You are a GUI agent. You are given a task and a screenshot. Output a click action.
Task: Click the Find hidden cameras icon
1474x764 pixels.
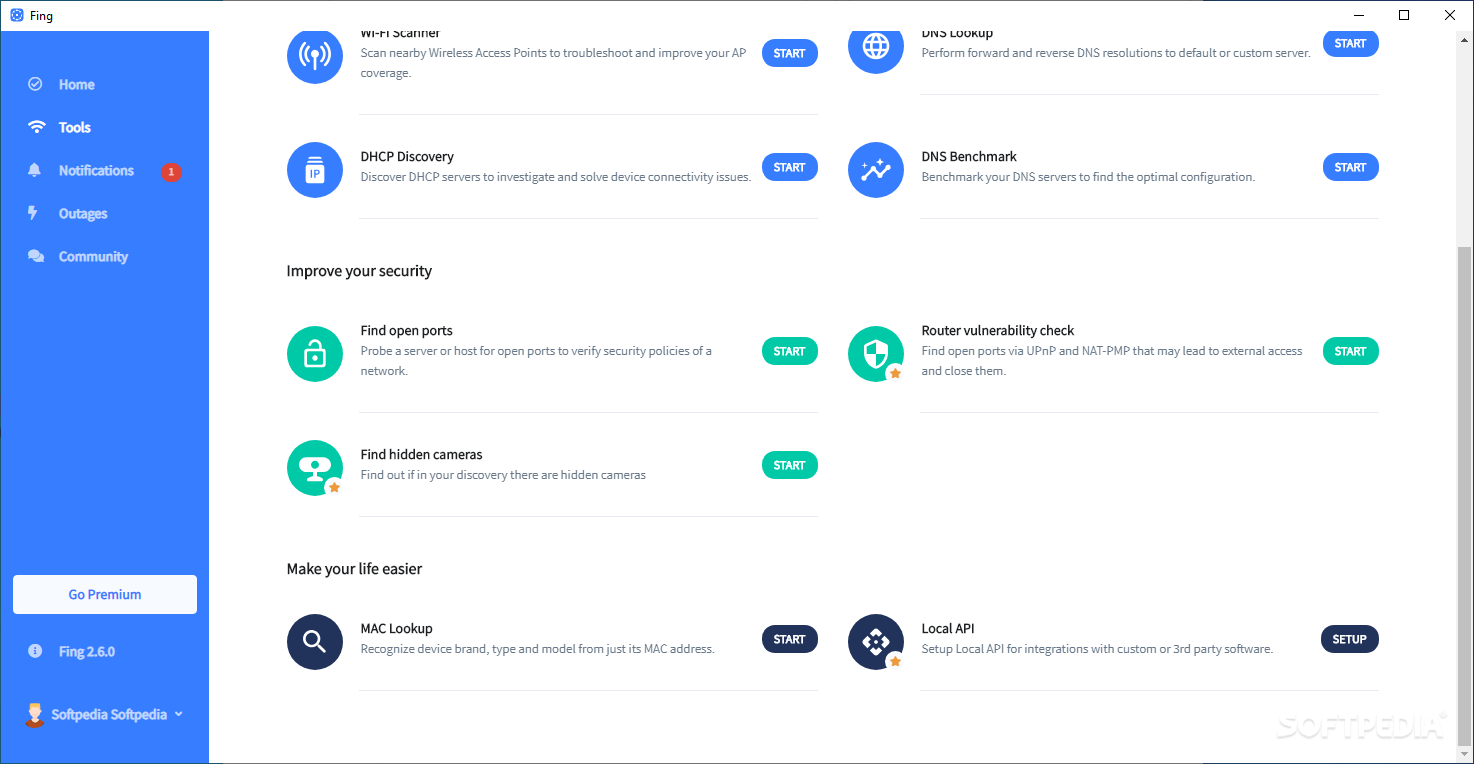(x=315, y=468)
